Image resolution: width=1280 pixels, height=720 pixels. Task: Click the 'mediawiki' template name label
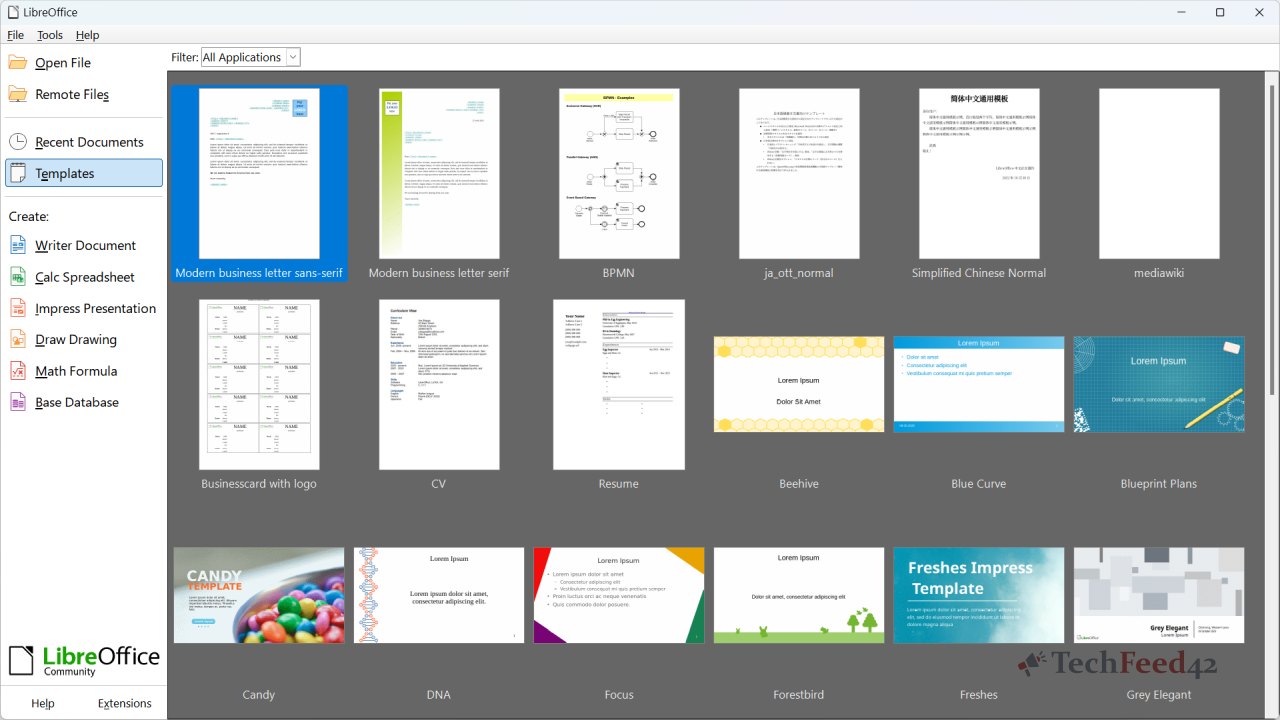(x=1159, y=273)
